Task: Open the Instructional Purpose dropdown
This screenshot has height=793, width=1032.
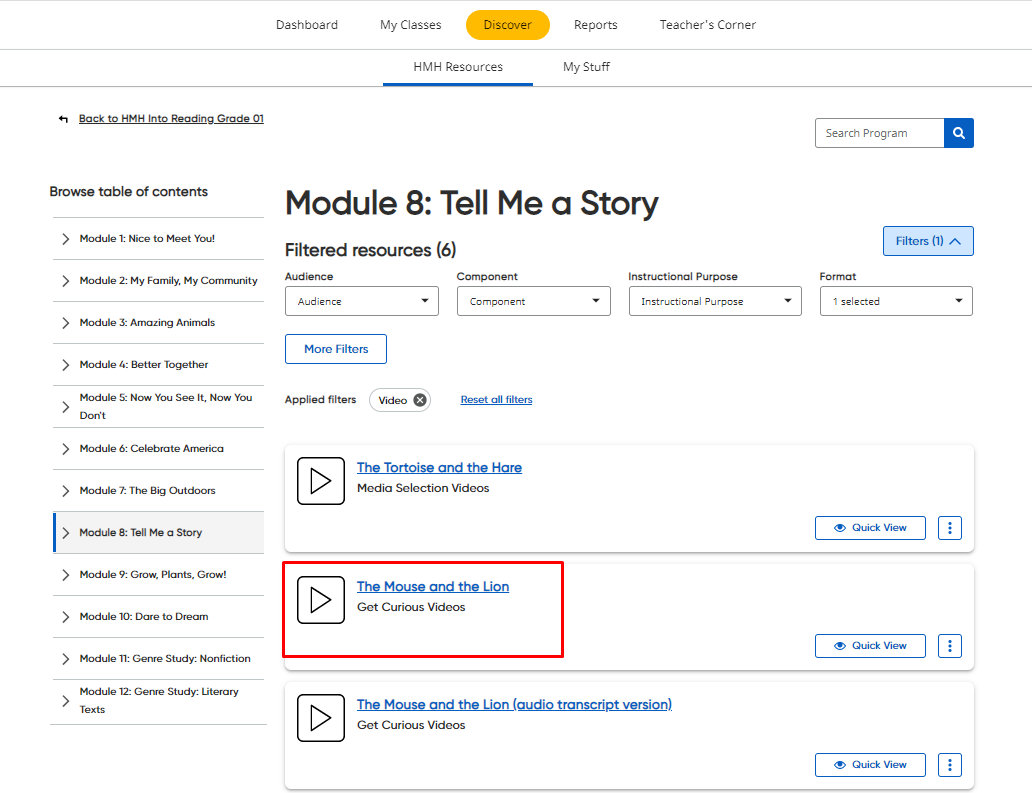Action: pyautogui.click(x=714, y=301)
